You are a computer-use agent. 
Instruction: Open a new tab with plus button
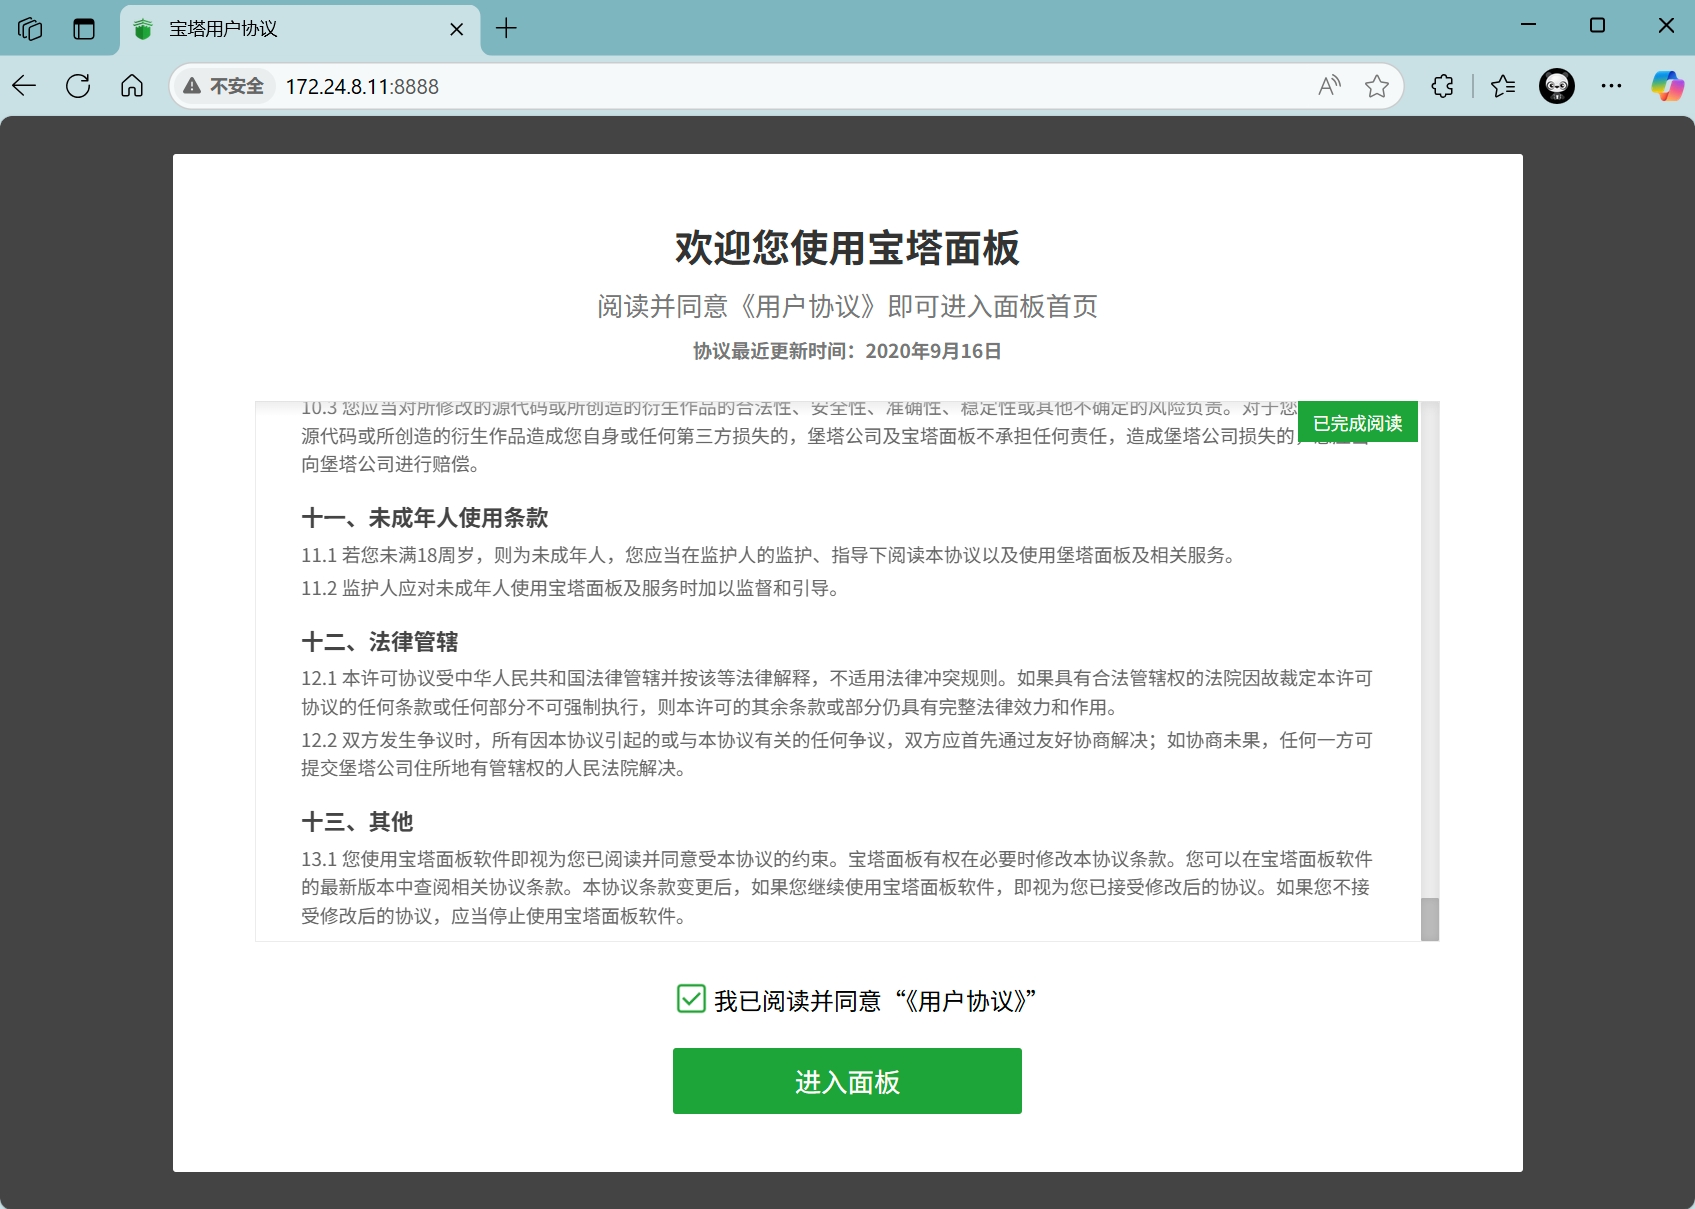coord(507,28)
